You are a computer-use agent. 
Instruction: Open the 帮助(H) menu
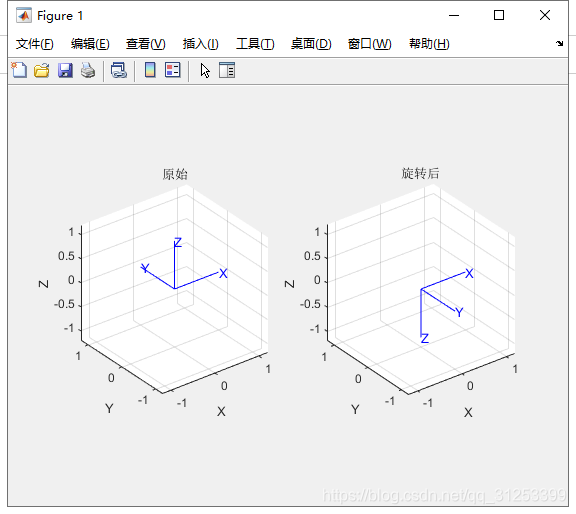[429, 44]
